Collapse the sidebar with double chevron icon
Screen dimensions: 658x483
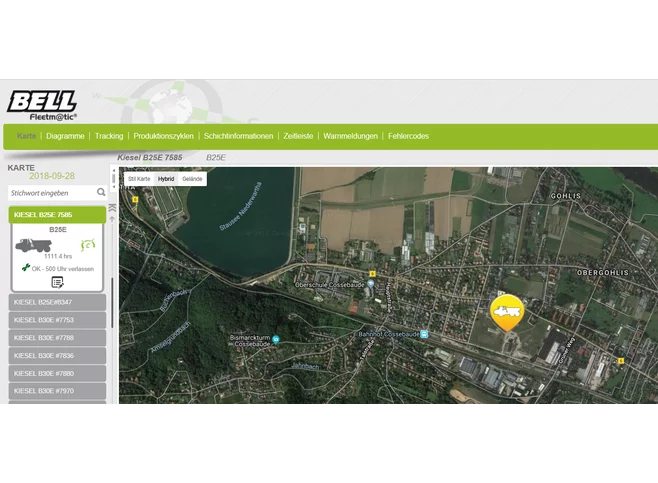(112, 208)
